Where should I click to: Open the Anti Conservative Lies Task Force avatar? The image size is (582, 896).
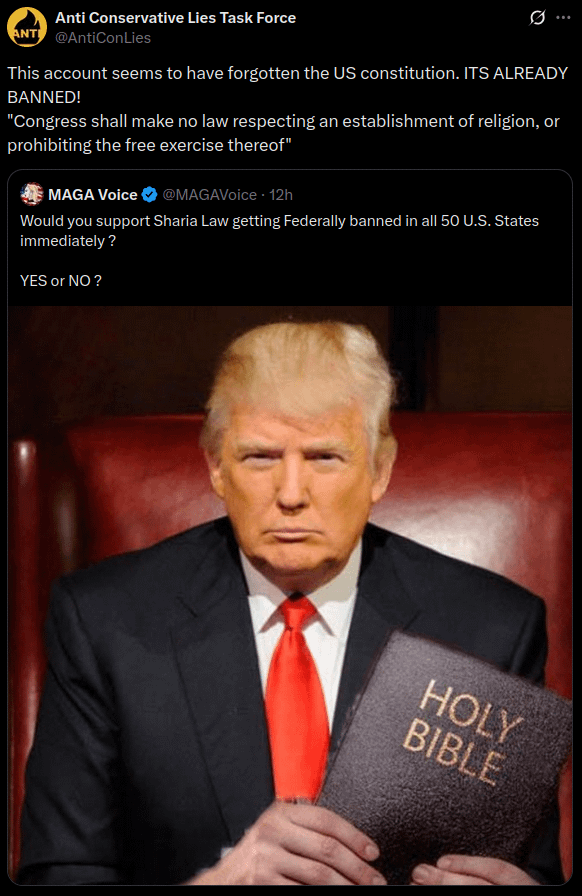(x=26, y=27)
